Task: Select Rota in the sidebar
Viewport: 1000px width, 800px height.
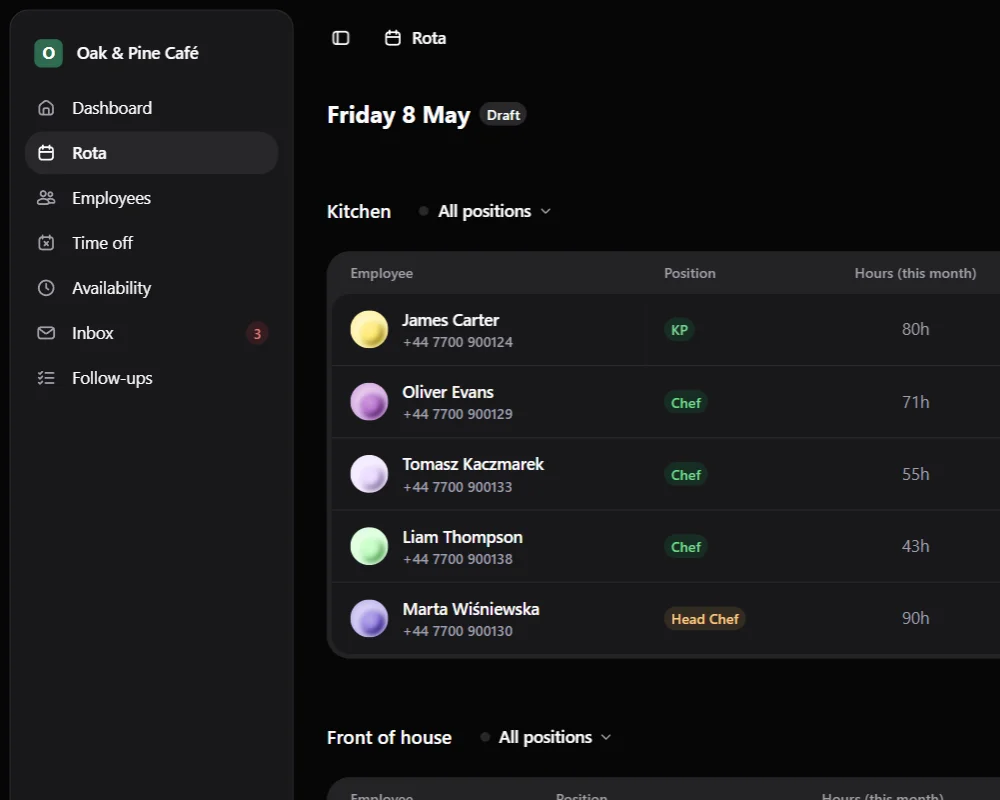Action: (x=152, y=153)
